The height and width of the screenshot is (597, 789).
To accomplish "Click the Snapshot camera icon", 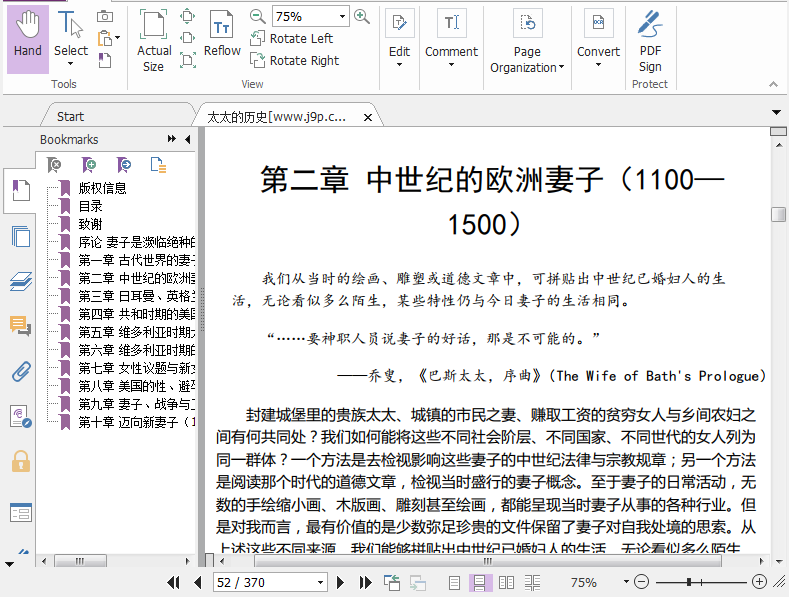I will click(x=105, y=16).
